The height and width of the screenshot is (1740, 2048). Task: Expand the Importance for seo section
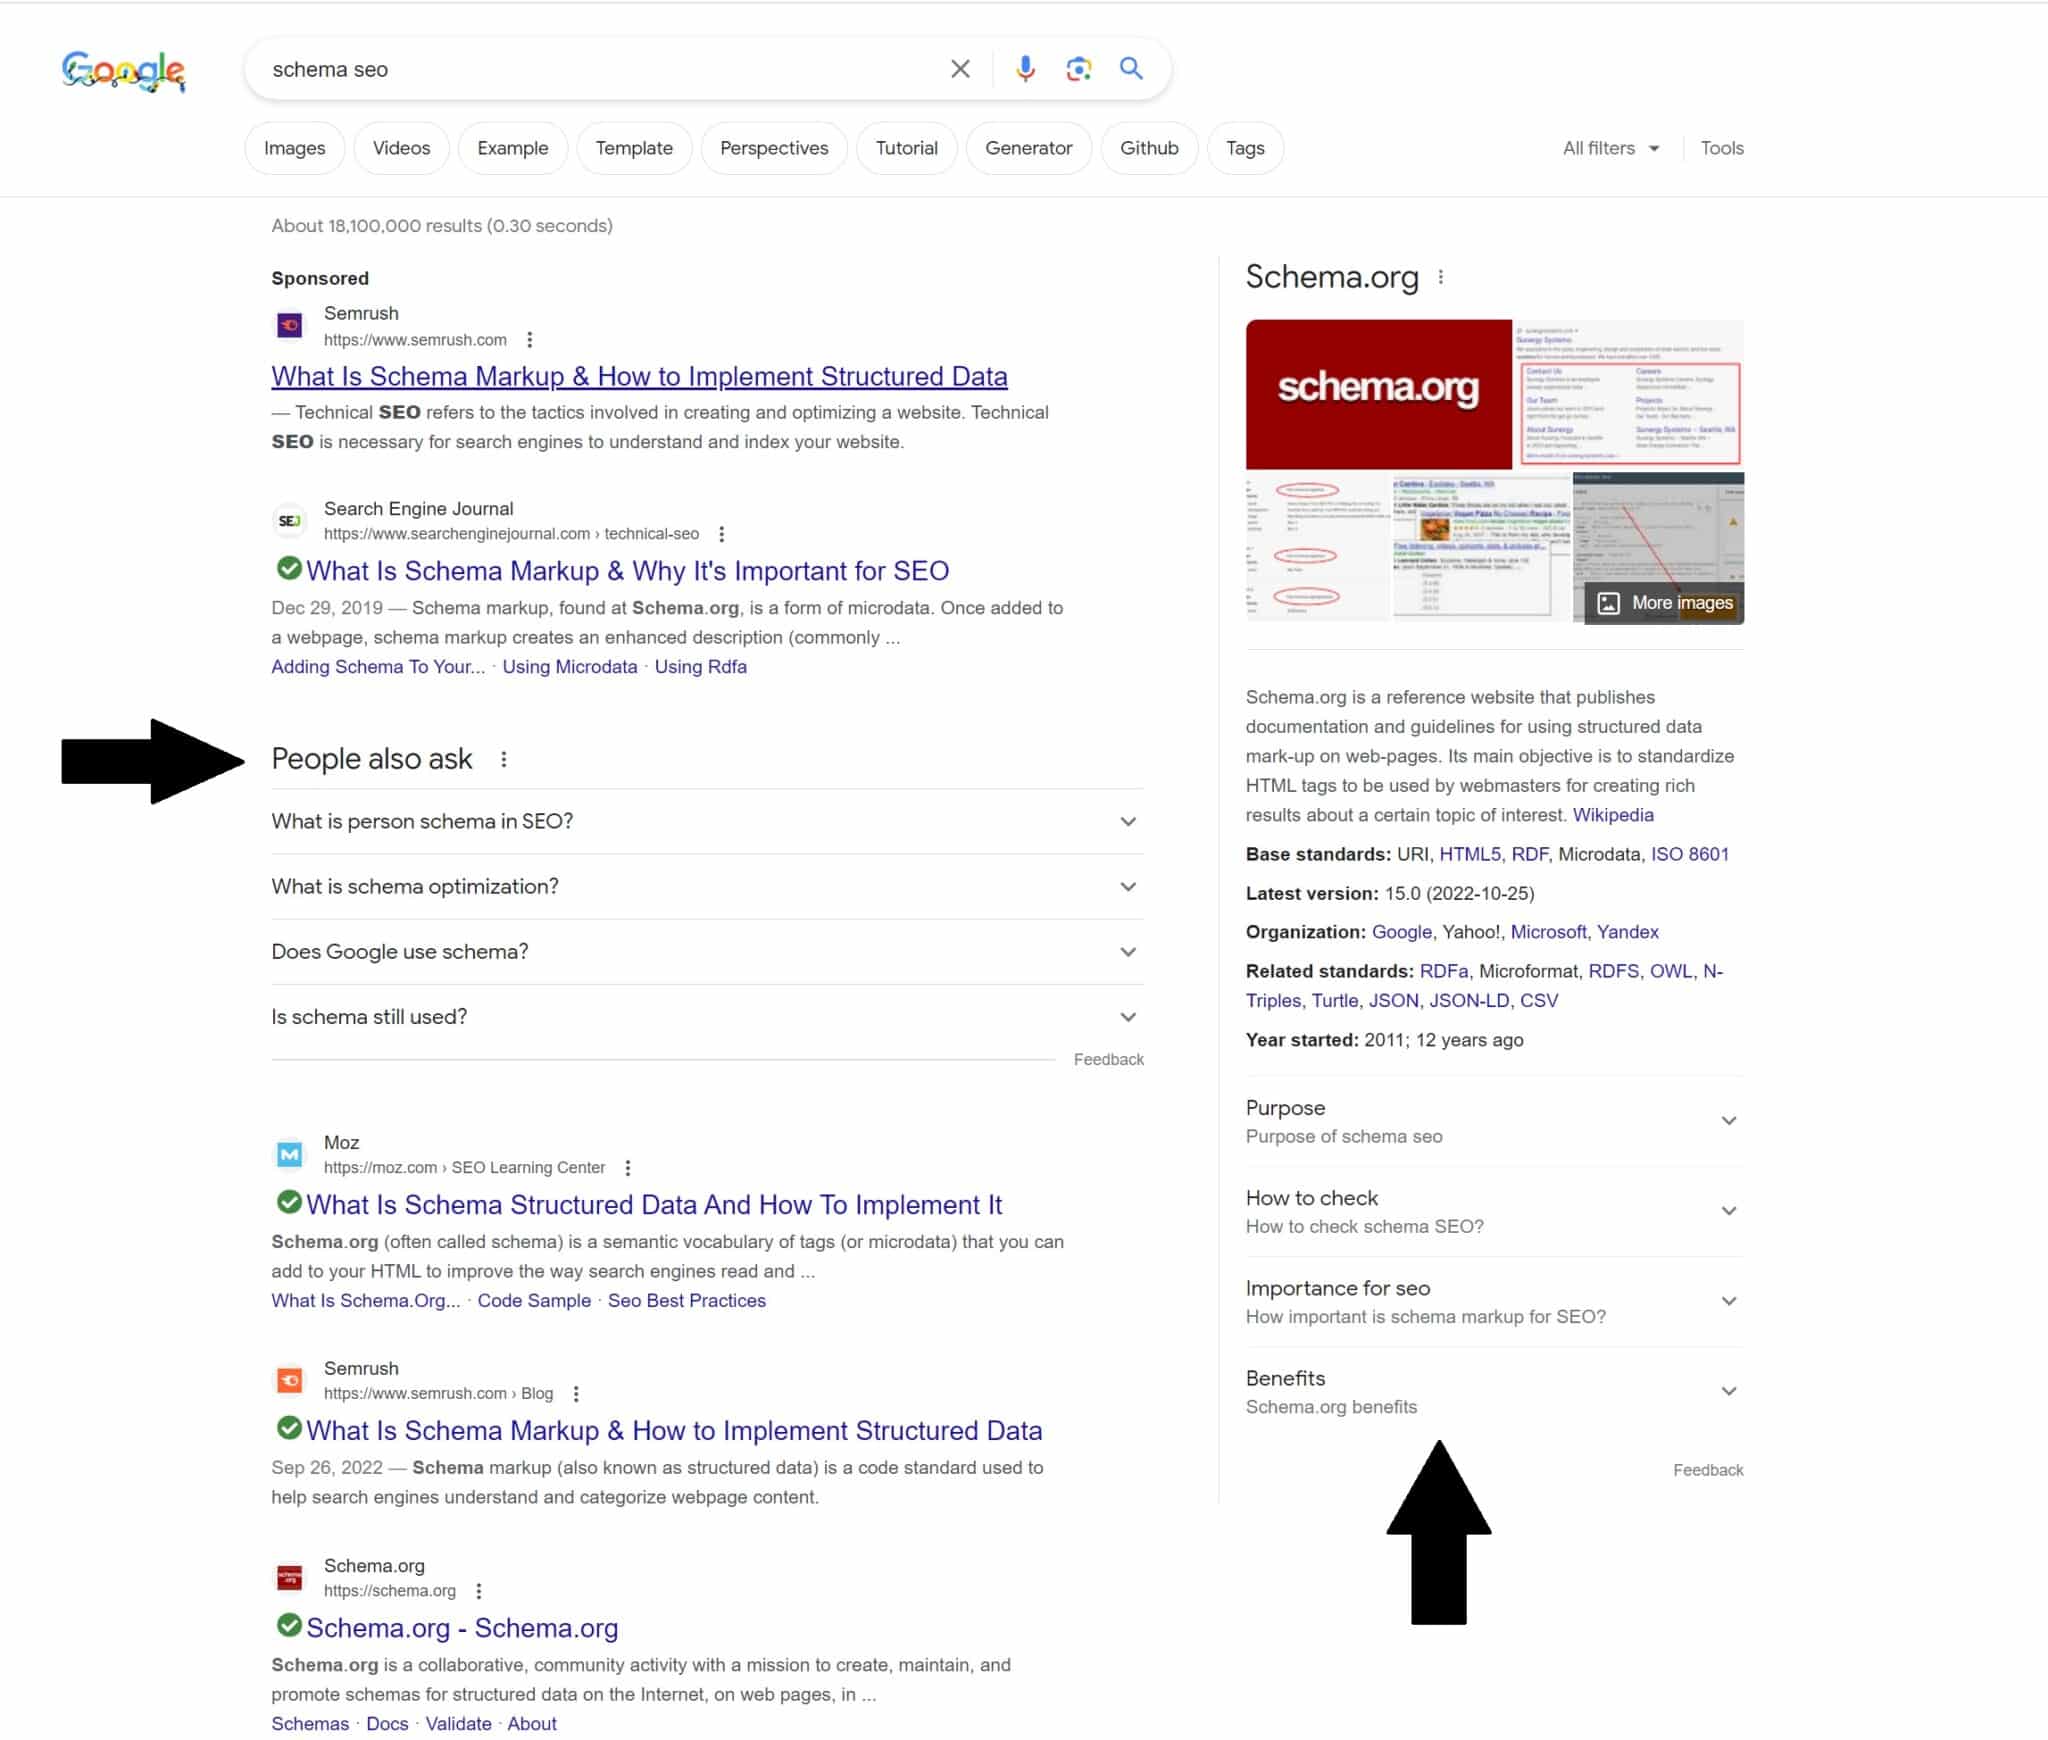pos(1494,1302)
